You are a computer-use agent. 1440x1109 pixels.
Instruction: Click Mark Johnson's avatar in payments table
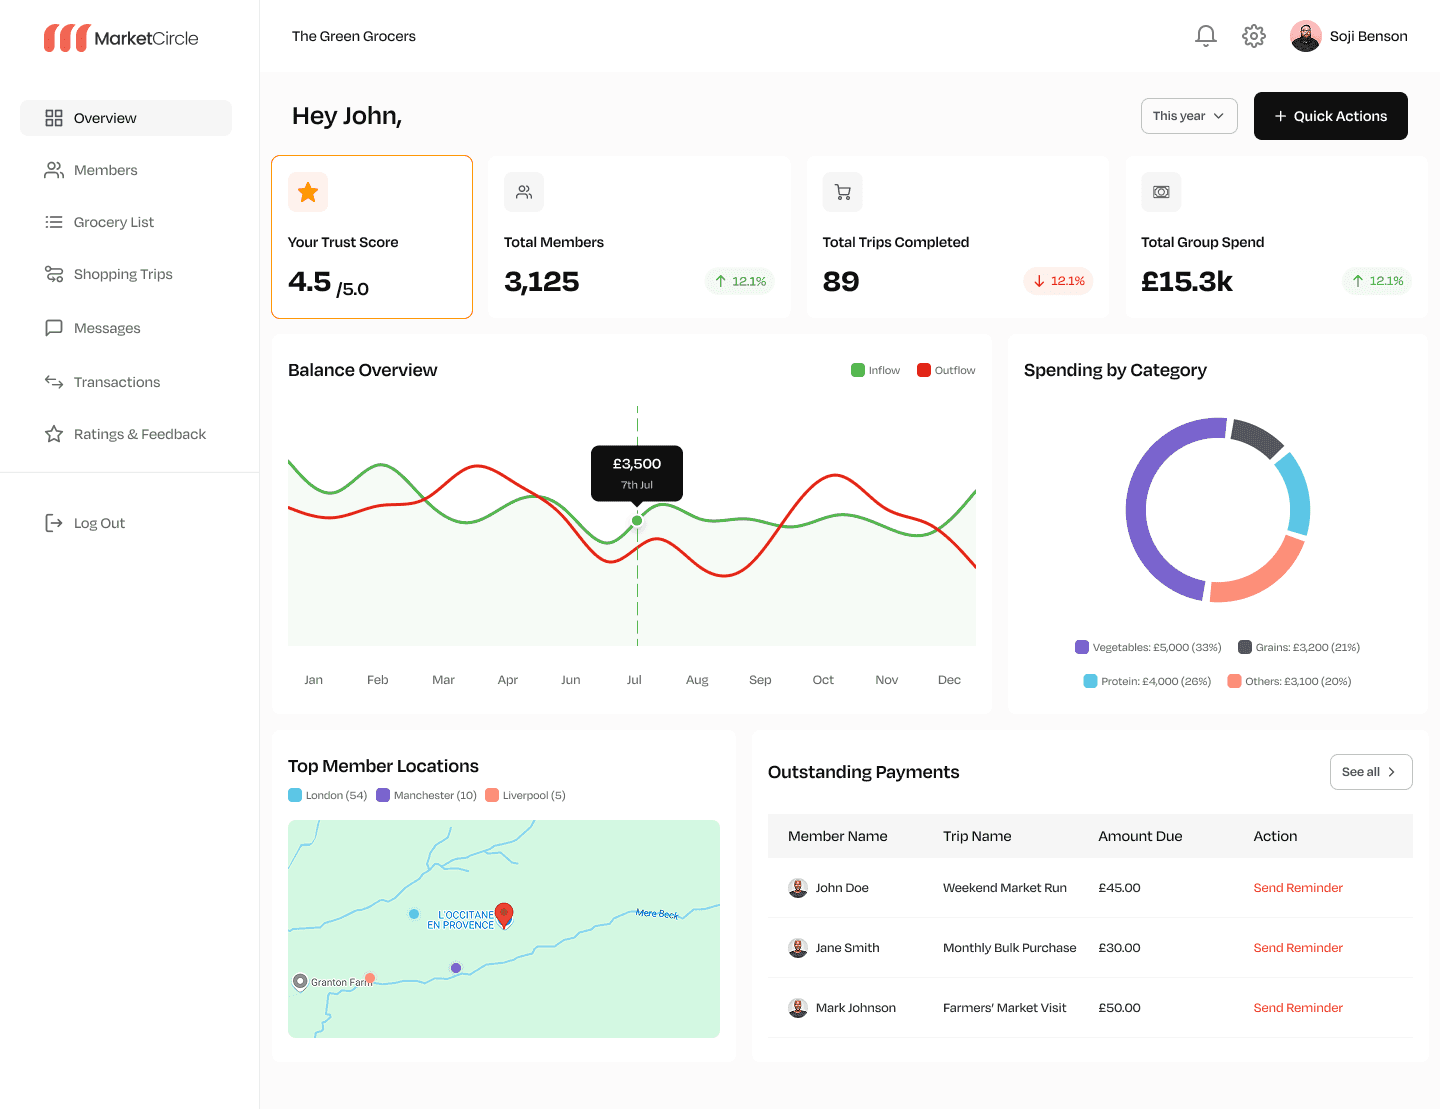point(798,1008)
